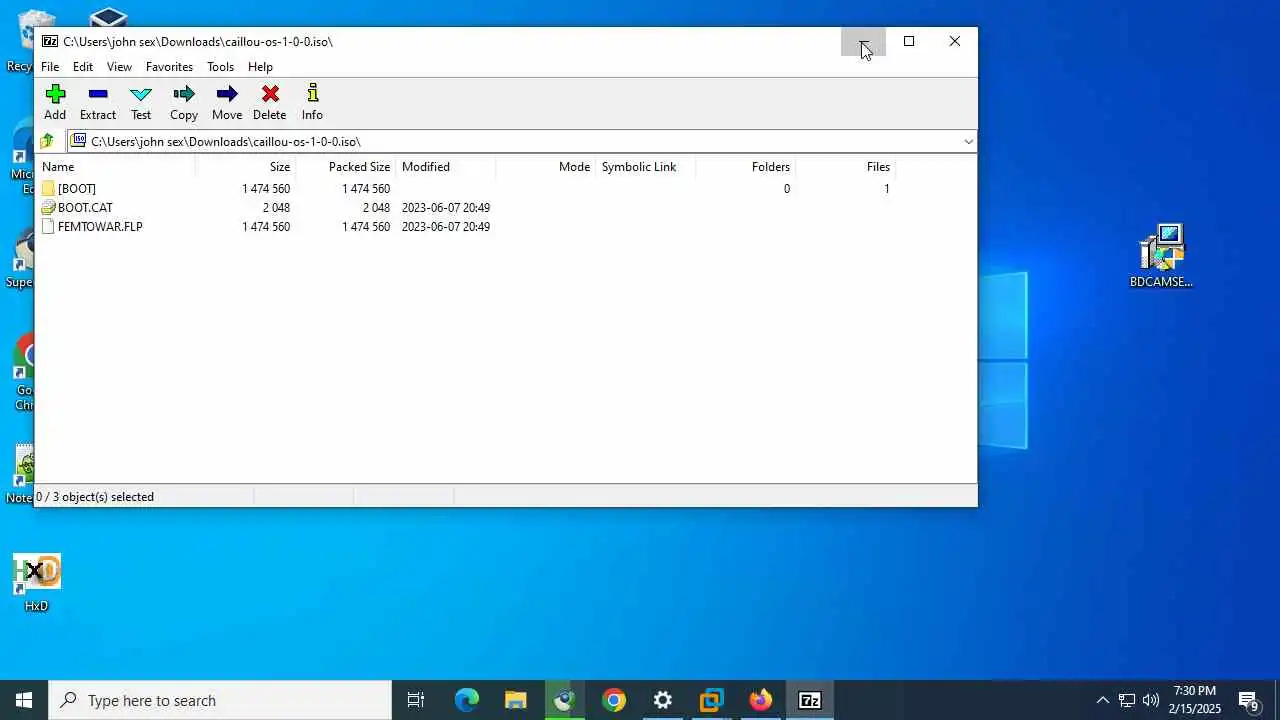The height and width of the screenshot is (720, 1280).
Task: Open the Edit menu
Action: (83, 67)
